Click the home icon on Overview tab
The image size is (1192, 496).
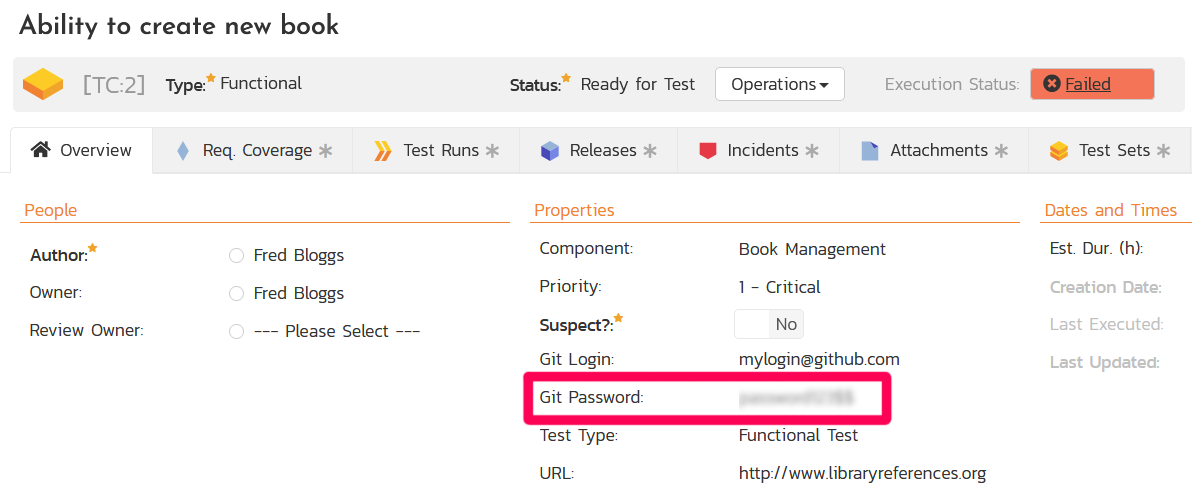[x=40, y=150]
